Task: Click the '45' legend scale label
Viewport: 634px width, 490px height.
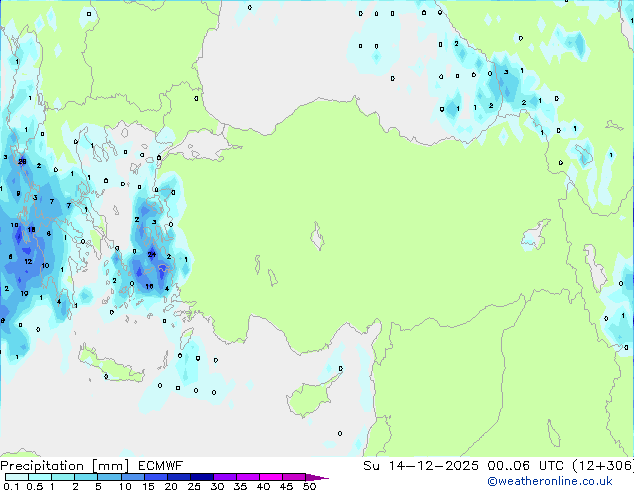Action: tap(286, 486)
